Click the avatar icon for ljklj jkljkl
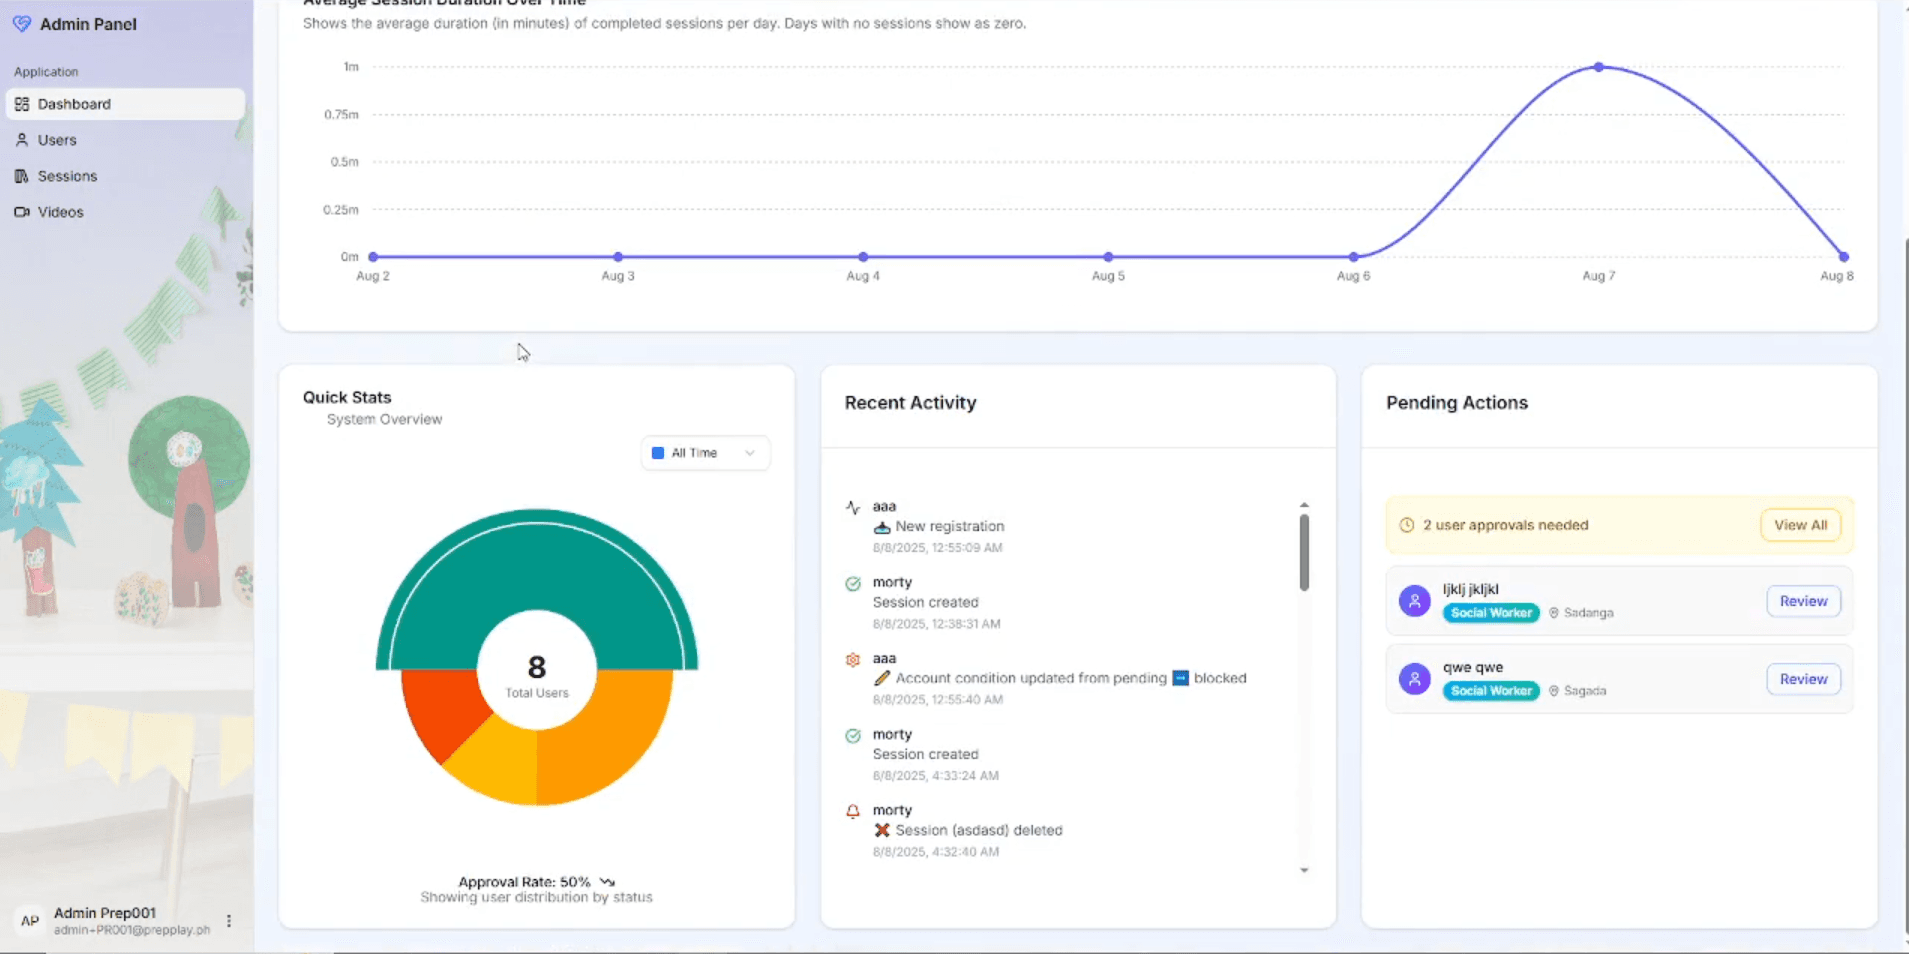The image size is (1909, 954). pyautogui.click(x=1414, y=601)
